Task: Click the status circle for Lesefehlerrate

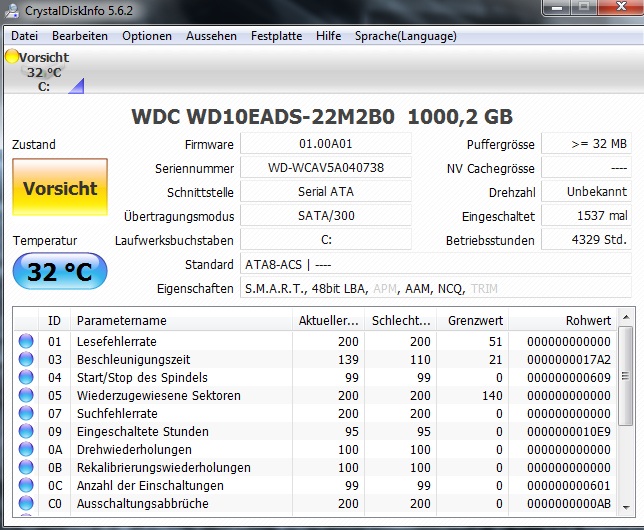Action: pos(26,341)
